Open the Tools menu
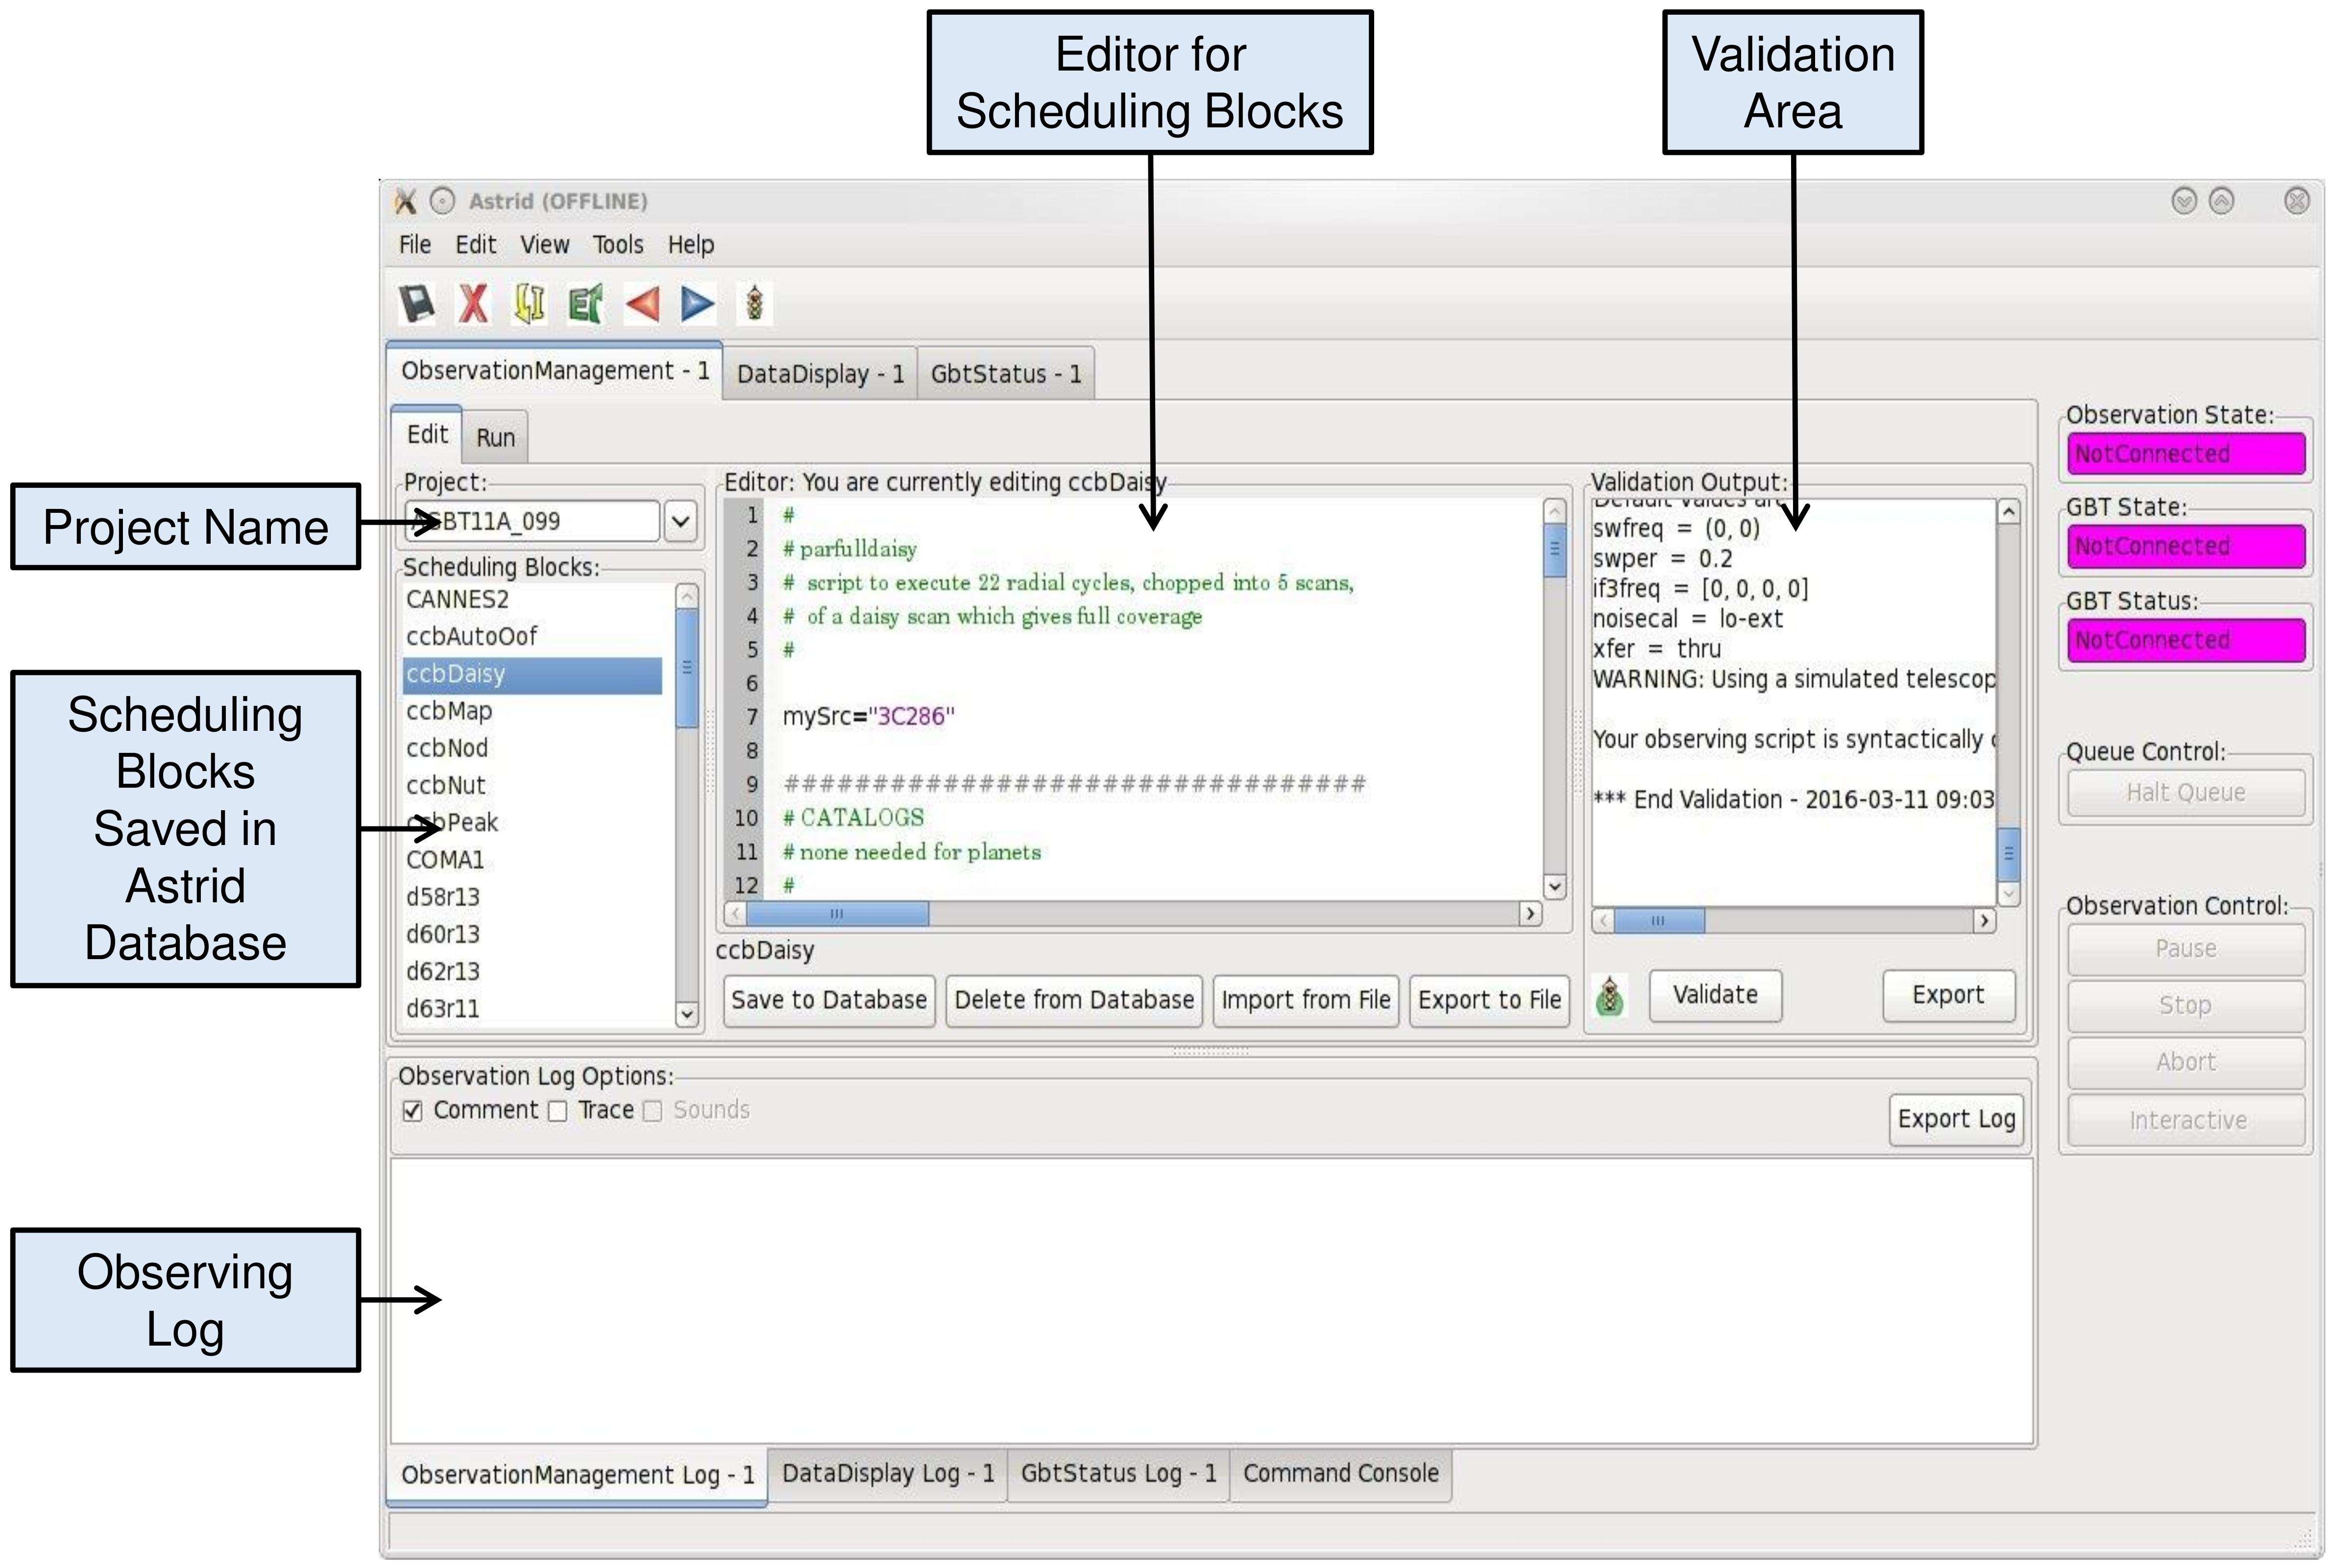 point(618,245)
